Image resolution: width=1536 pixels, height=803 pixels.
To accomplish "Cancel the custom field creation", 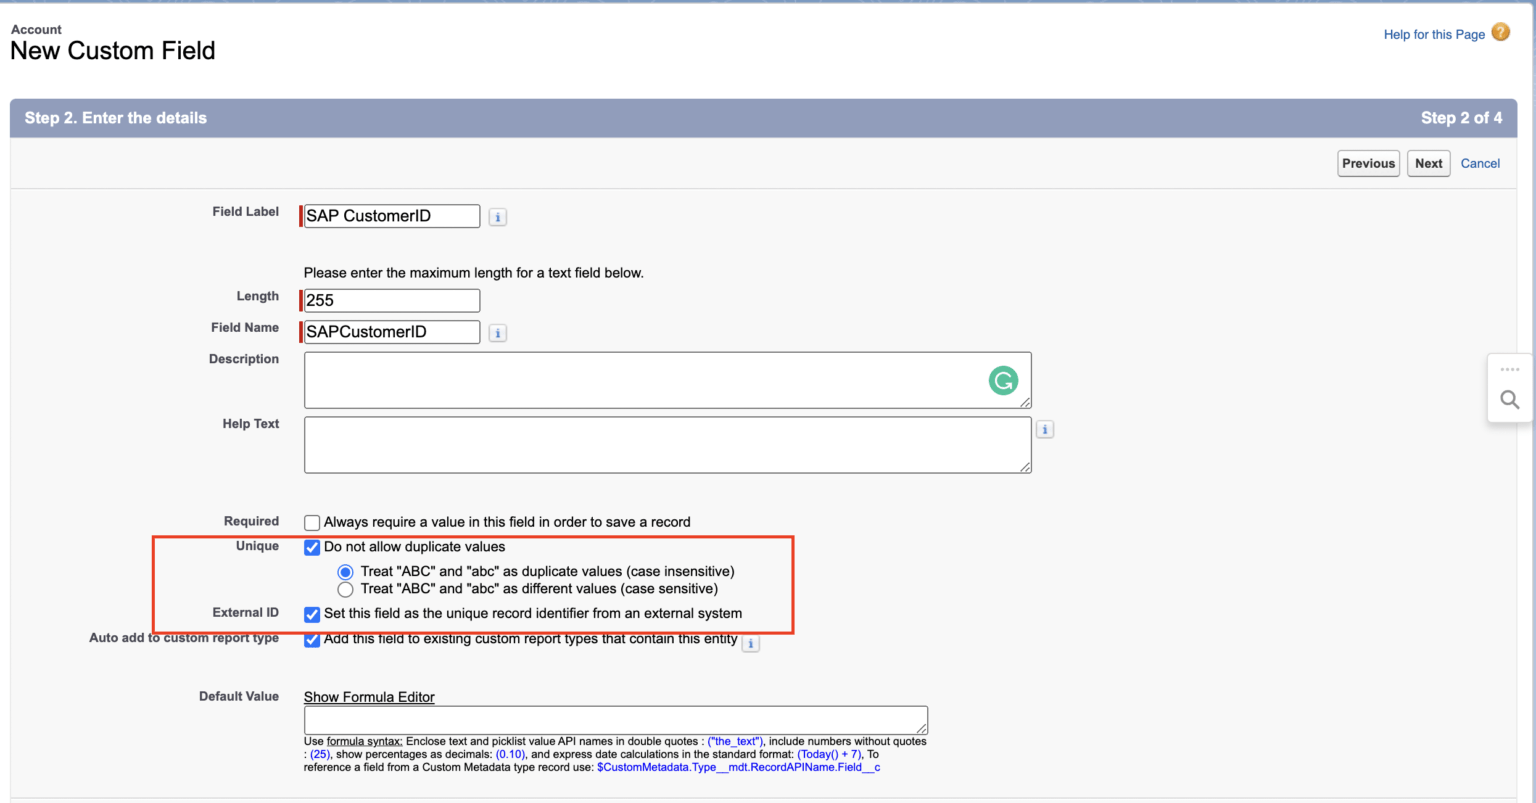I will point(1480,163).
